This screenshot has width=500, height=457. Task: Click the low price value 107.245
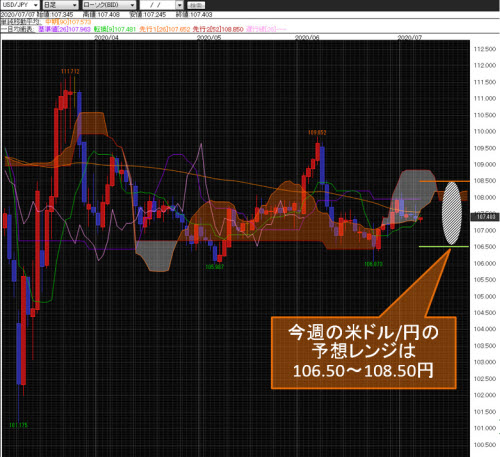[155, 15]
